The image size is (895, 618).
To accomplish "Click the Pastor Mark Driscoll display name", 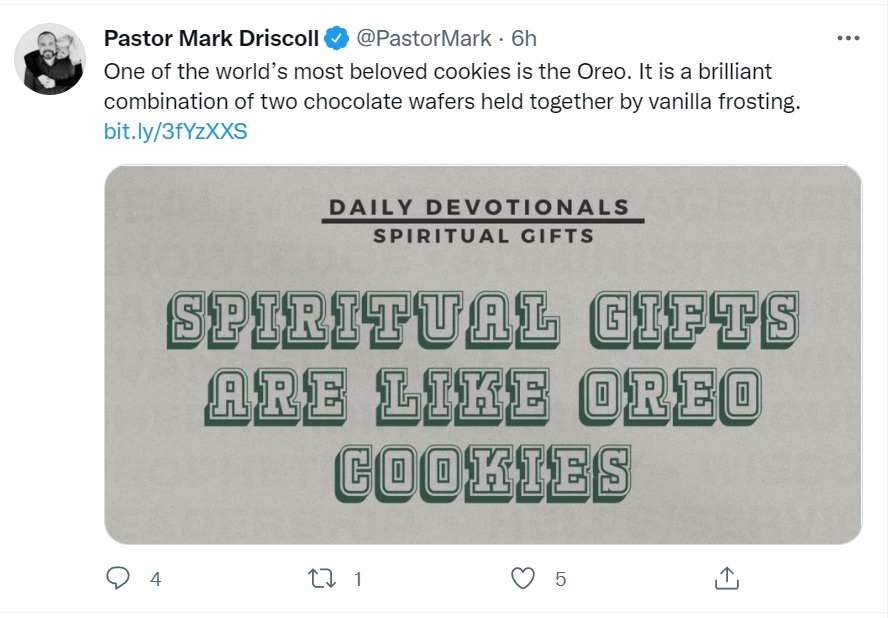I will pyautogui.click(x=211, y=39).
